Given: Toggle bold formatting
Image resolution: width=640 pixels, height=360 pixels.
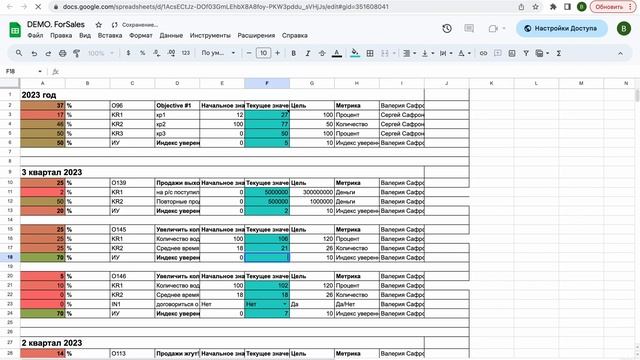Looking at the screenshot, I should click(x=293, y=53).
